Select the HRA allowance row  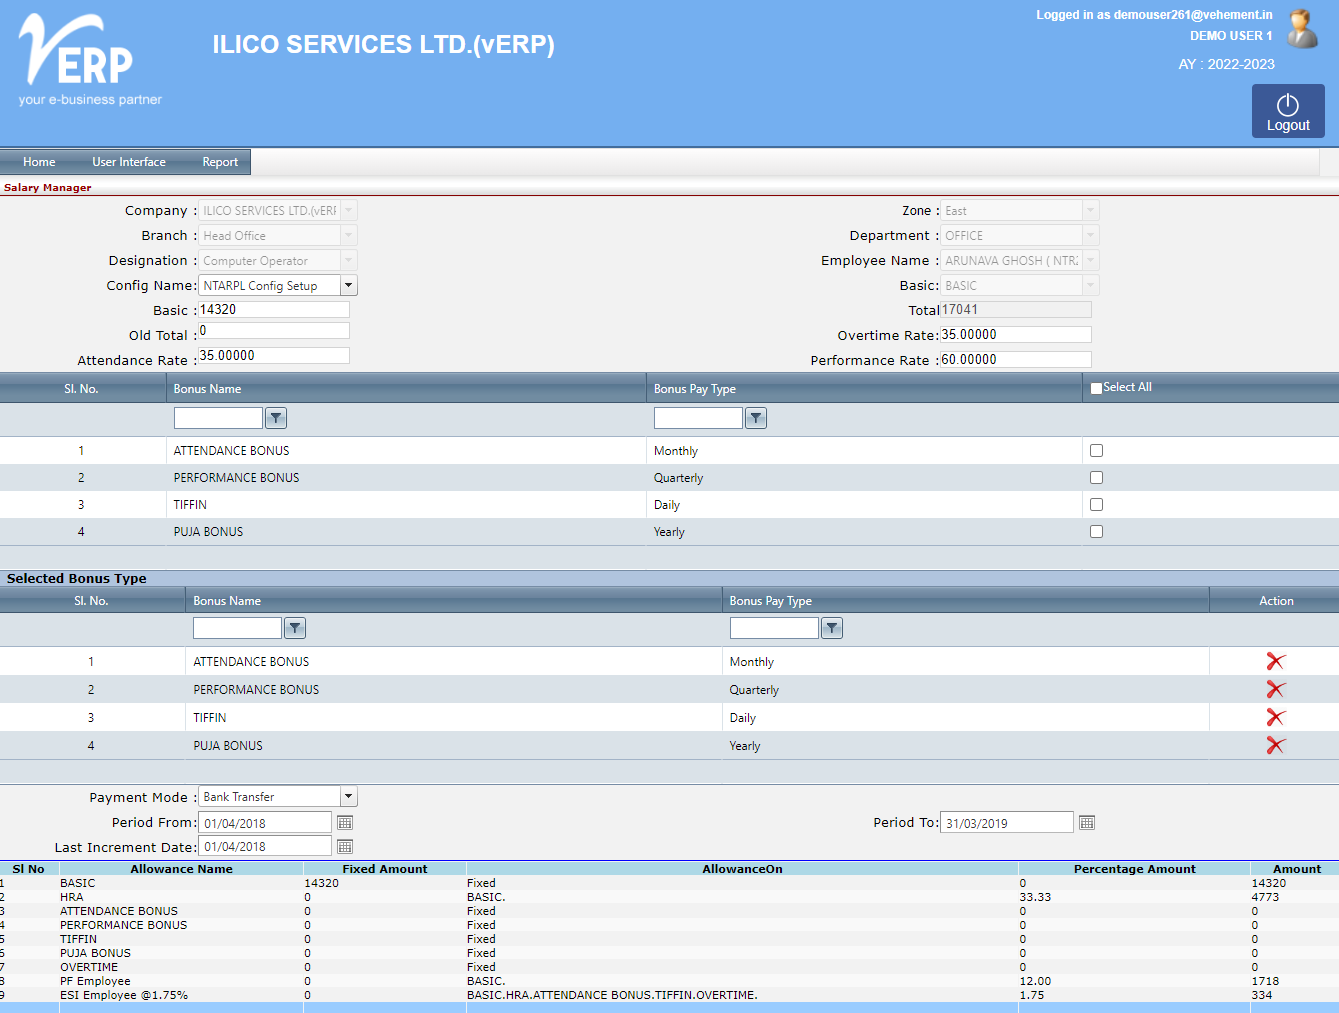[x=669, y=897]
